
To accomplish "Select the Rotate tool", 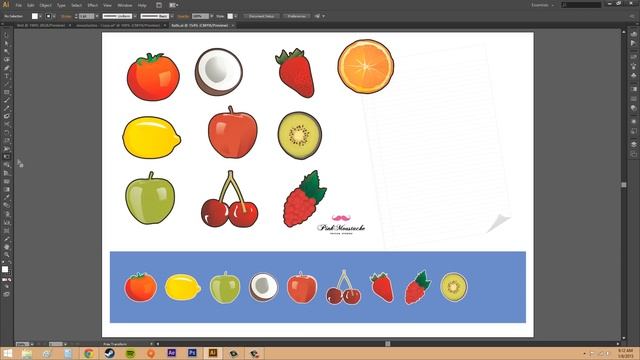I will (6, 133).
